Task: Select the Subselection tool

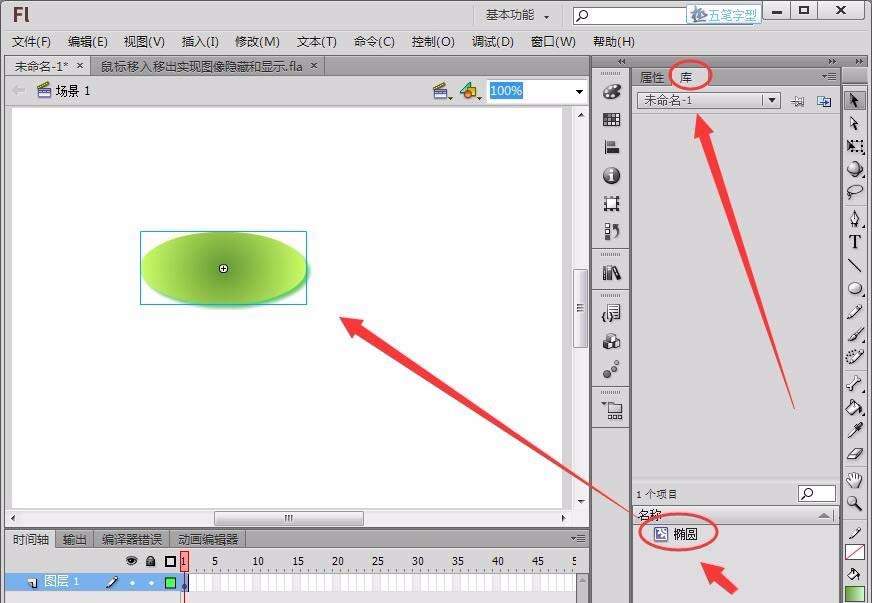Action: click(x=855, y=123)
